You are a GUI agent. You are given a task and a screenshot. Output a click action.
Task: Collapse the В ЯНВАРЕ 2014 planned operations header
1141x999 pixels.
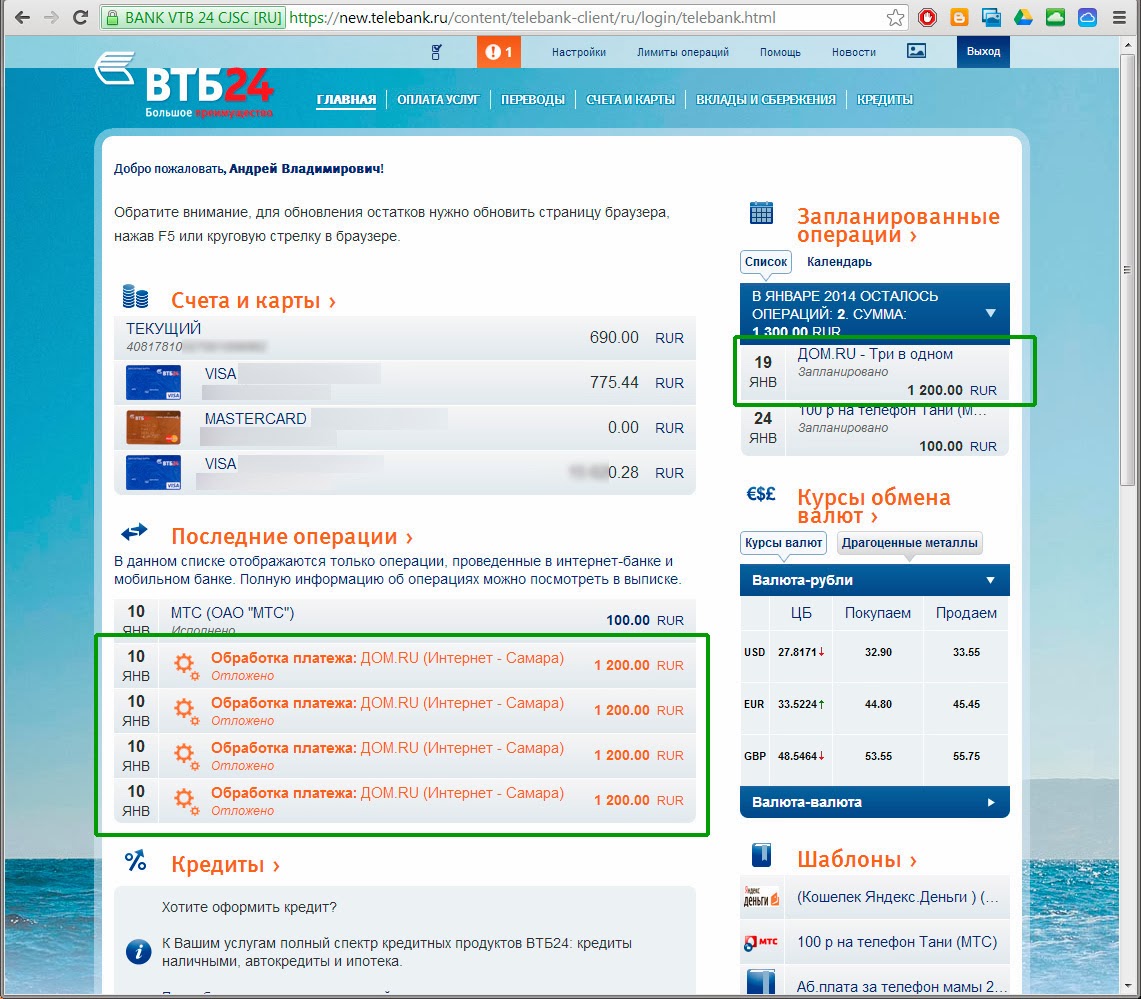(875, 314)
